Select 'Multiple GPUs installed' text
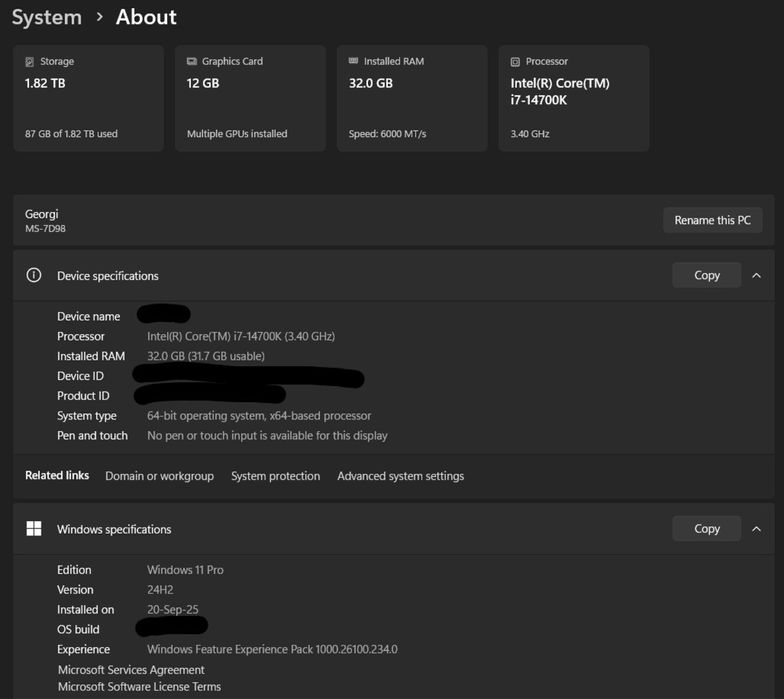Image resolution: width=784 pixels, height=699 pixels. click(x=237, y=134)
